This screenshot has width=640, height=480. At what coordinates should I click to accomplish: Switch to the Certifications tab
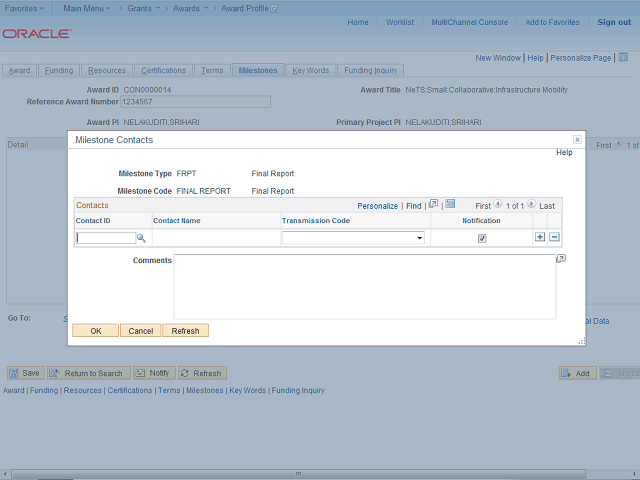[163, 70]
